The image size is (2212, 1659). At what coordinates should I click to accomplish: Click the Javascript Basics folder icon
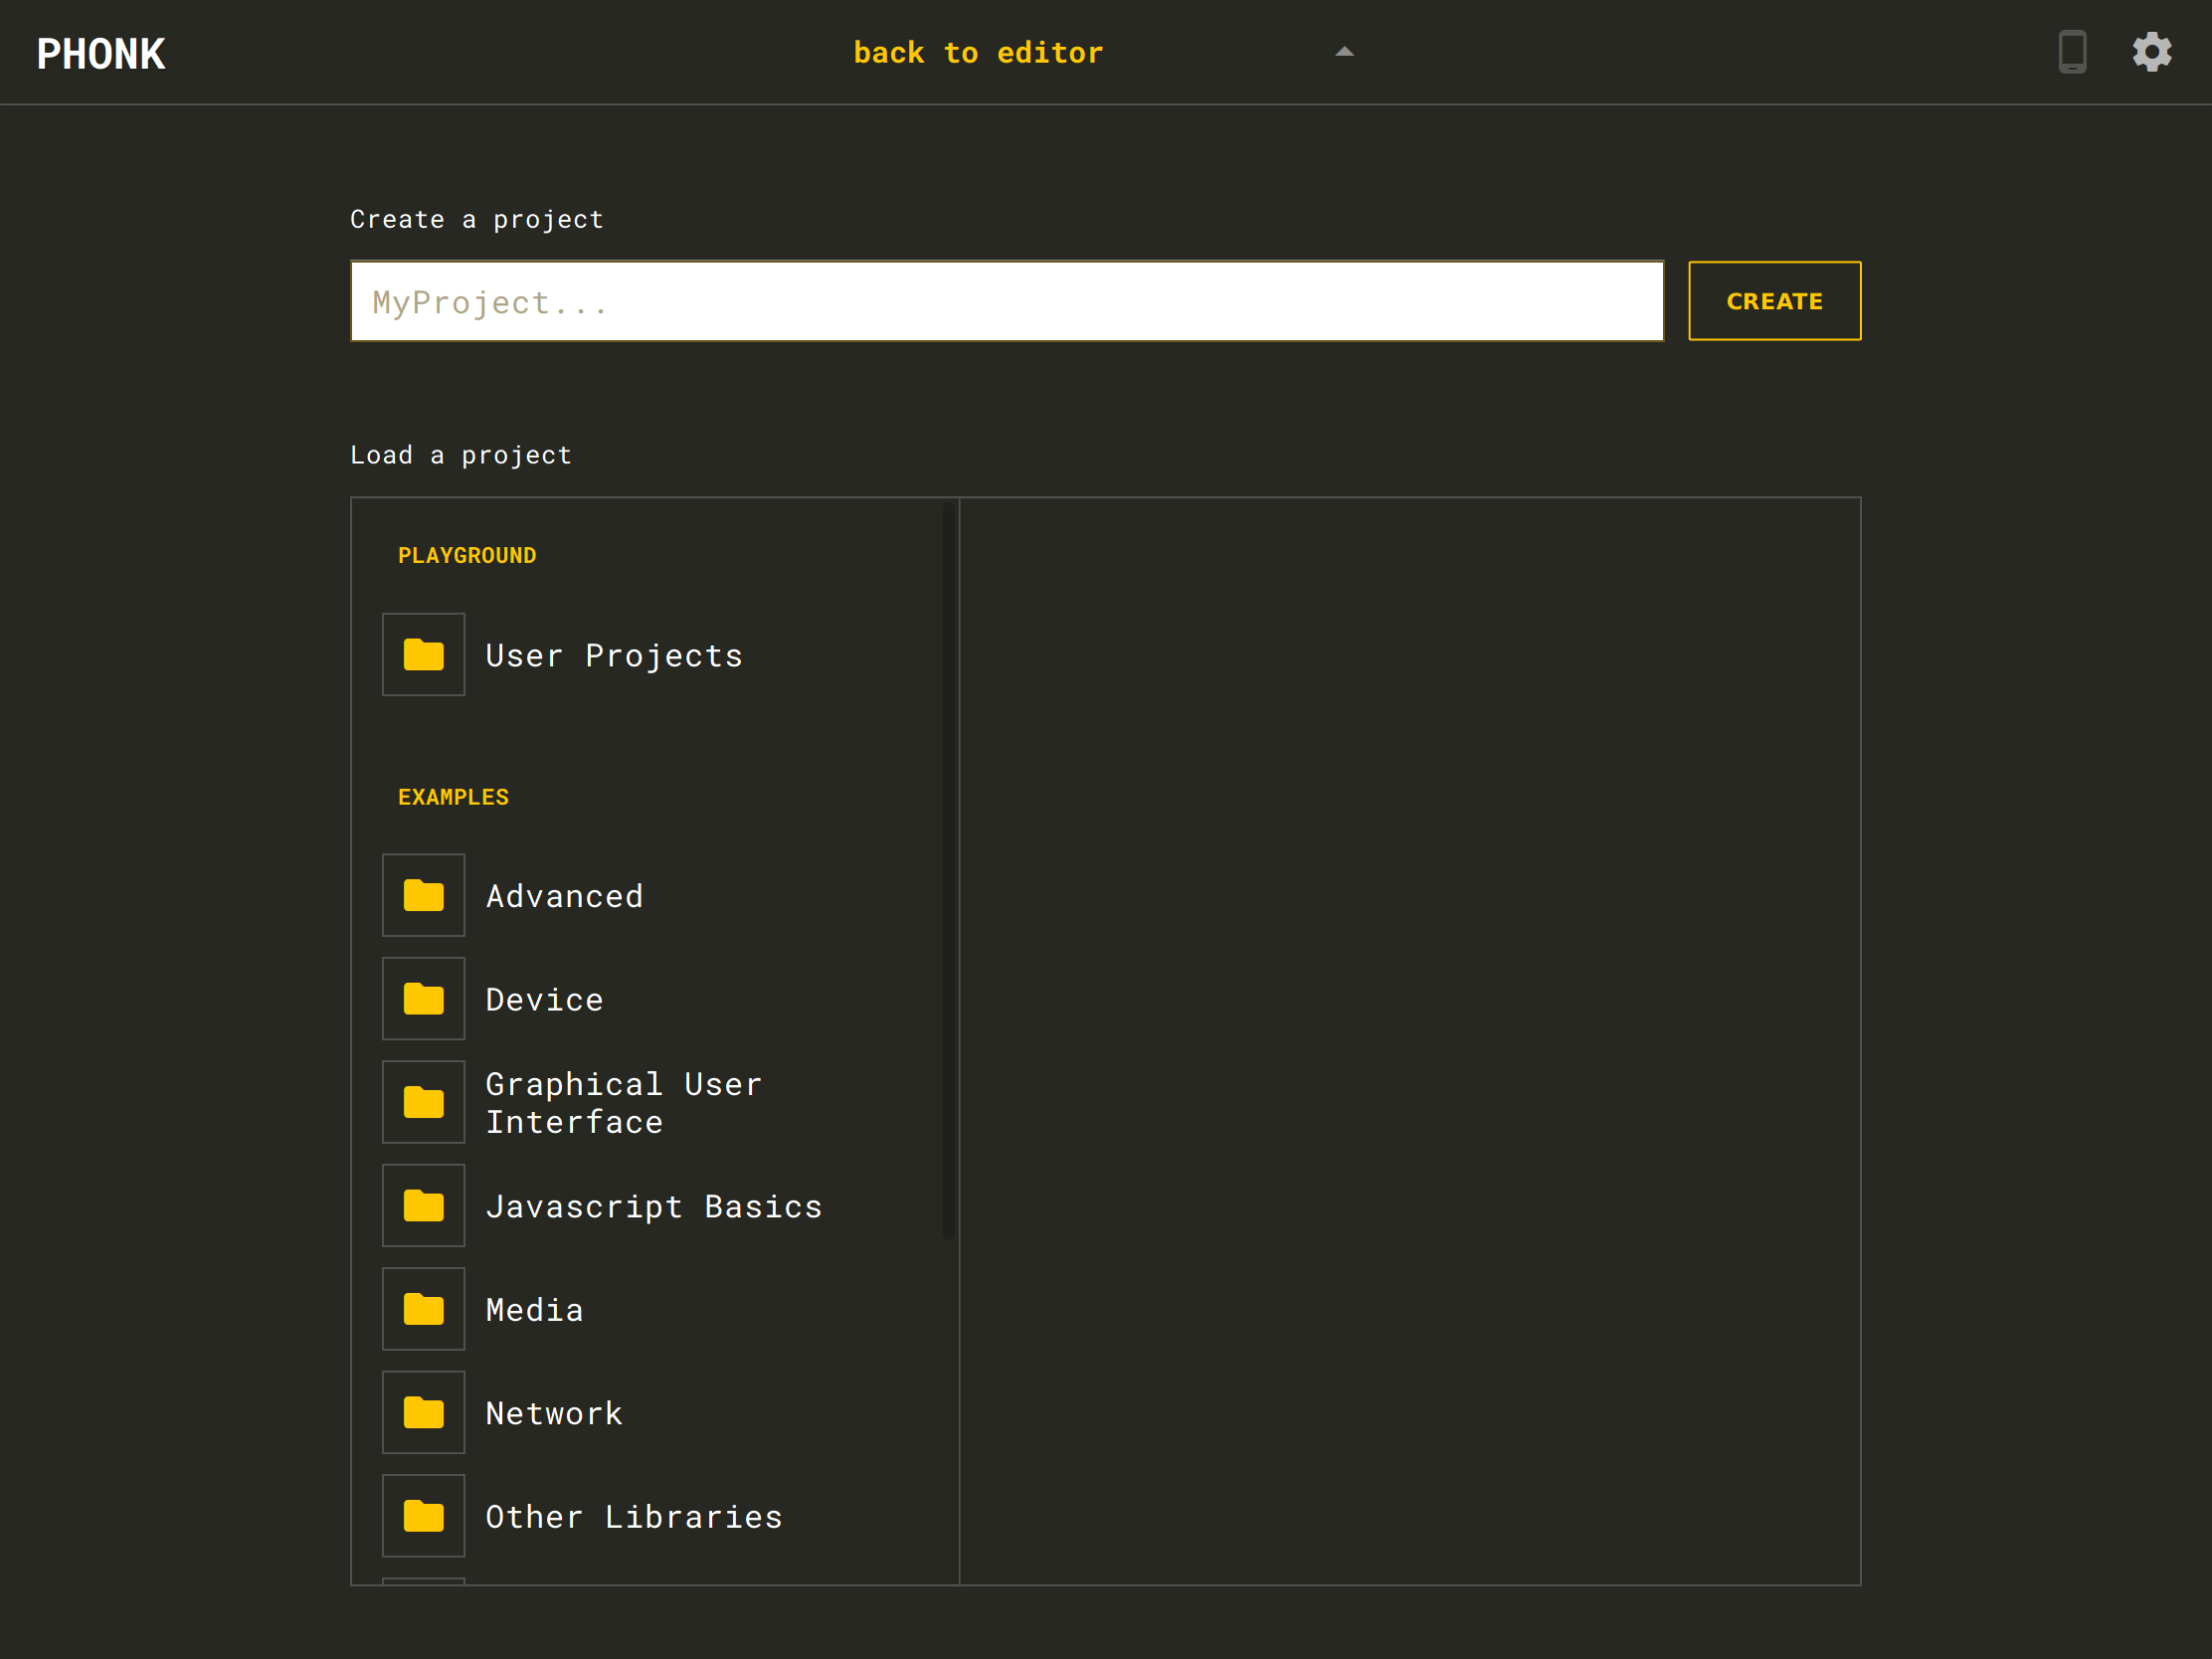click(423, 1206)
